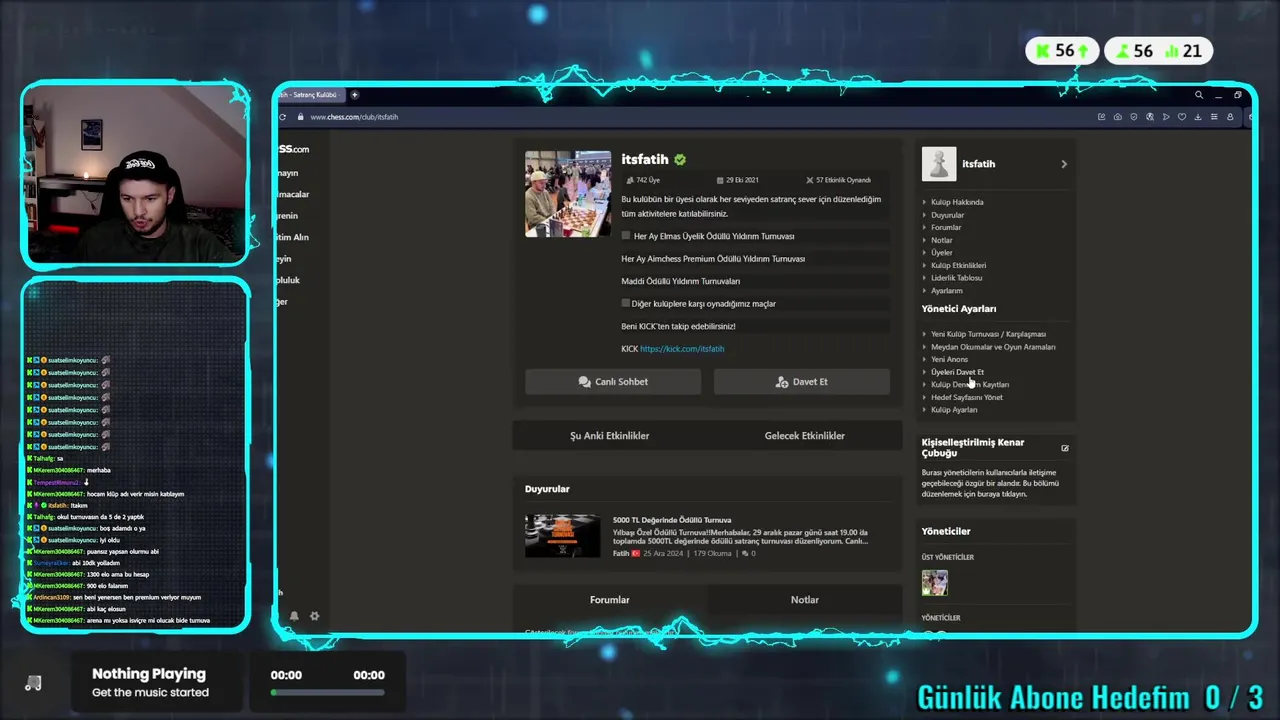Open bookmarks heart icon in toolbar

pyautogui.click(x=1181, y=117)
